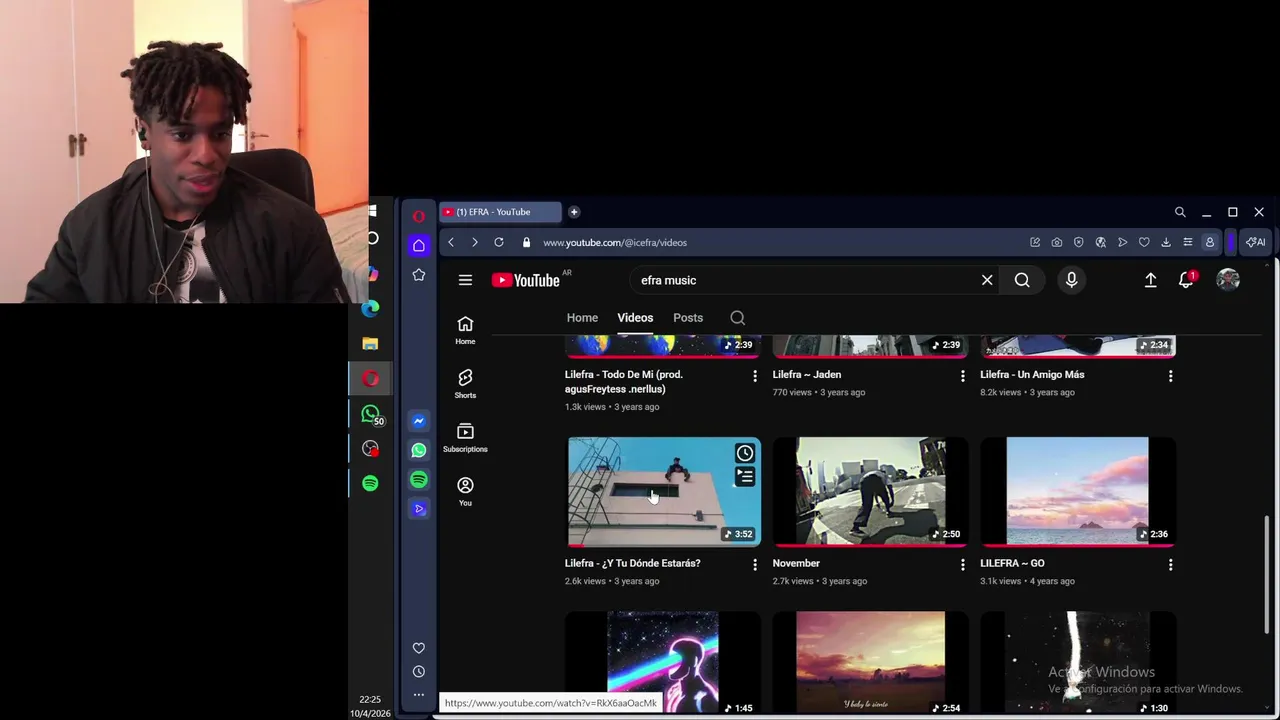Open File Explorer from Windows taskbar
This screenshot has width=1280, height=720.
point(371,343)
